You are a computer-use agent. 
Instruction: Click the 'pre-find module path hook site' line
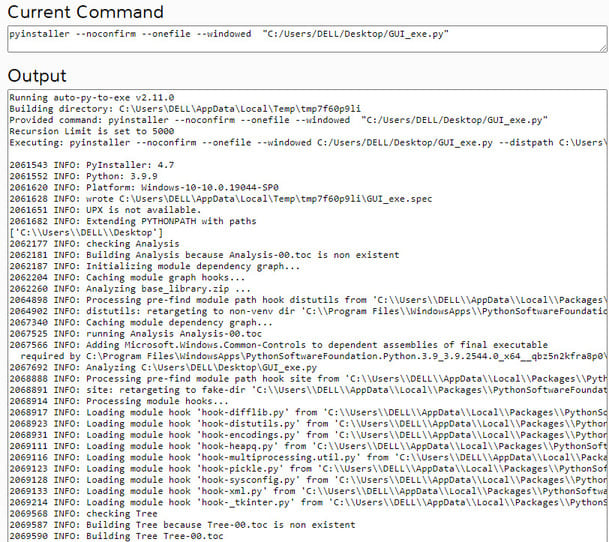coord(308,379)
